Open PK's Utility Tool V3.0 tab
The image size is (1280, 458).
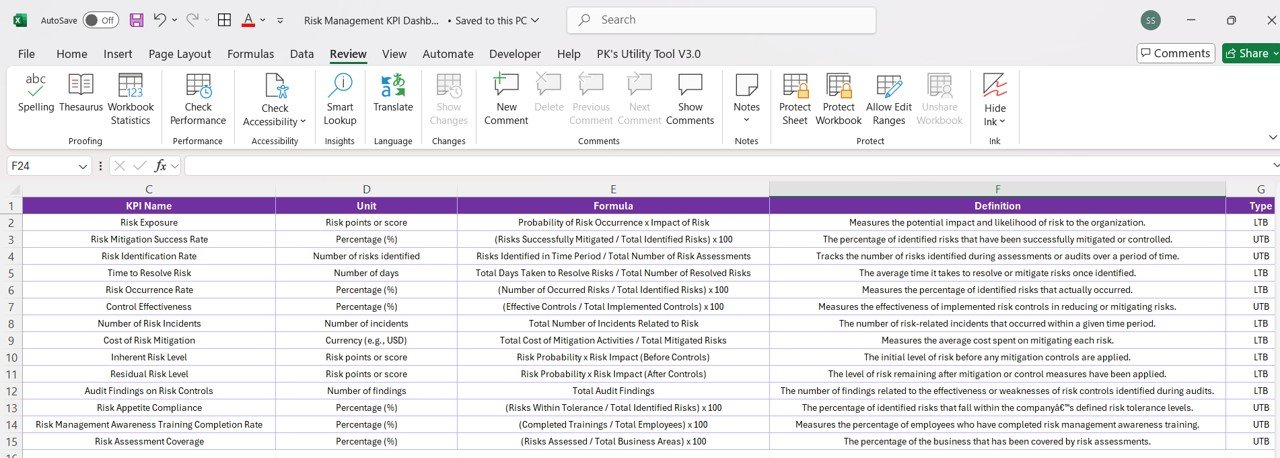tap(649, 54)
